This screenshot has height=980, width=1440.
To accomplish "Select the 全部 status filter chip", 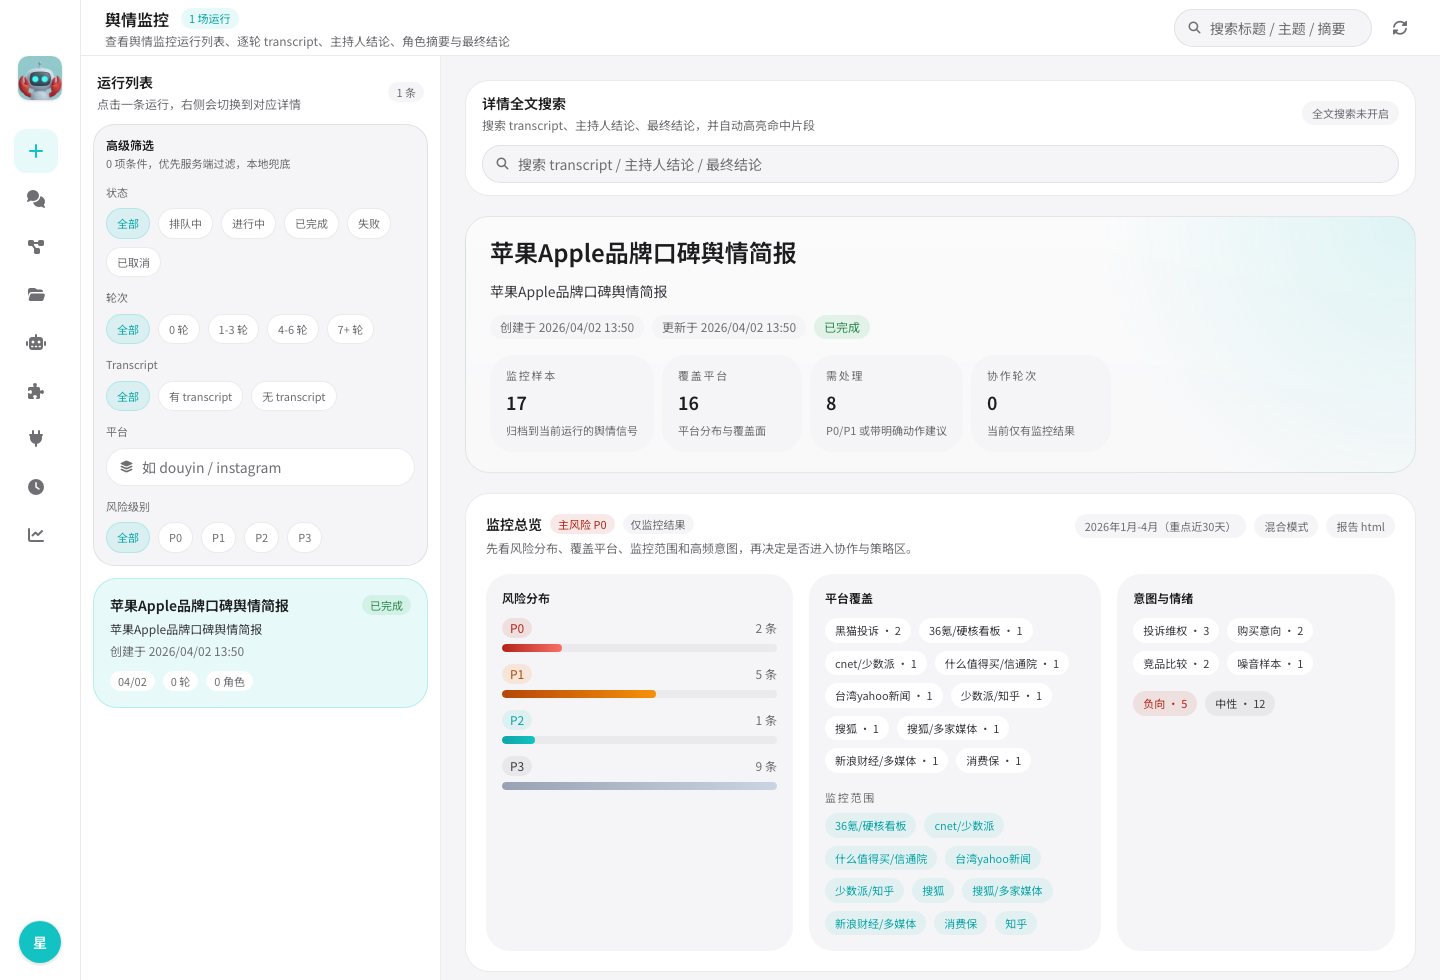I will [x=128, y=224].
